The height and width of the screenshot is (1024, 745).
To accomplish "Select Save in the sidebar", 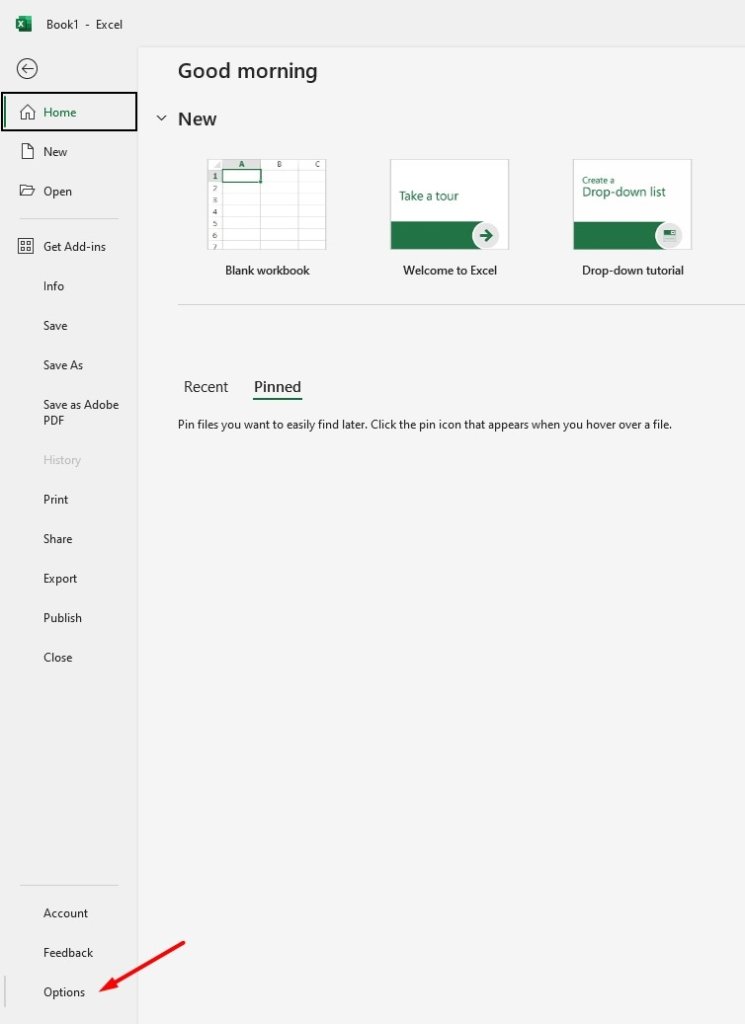I will (55, 325).
